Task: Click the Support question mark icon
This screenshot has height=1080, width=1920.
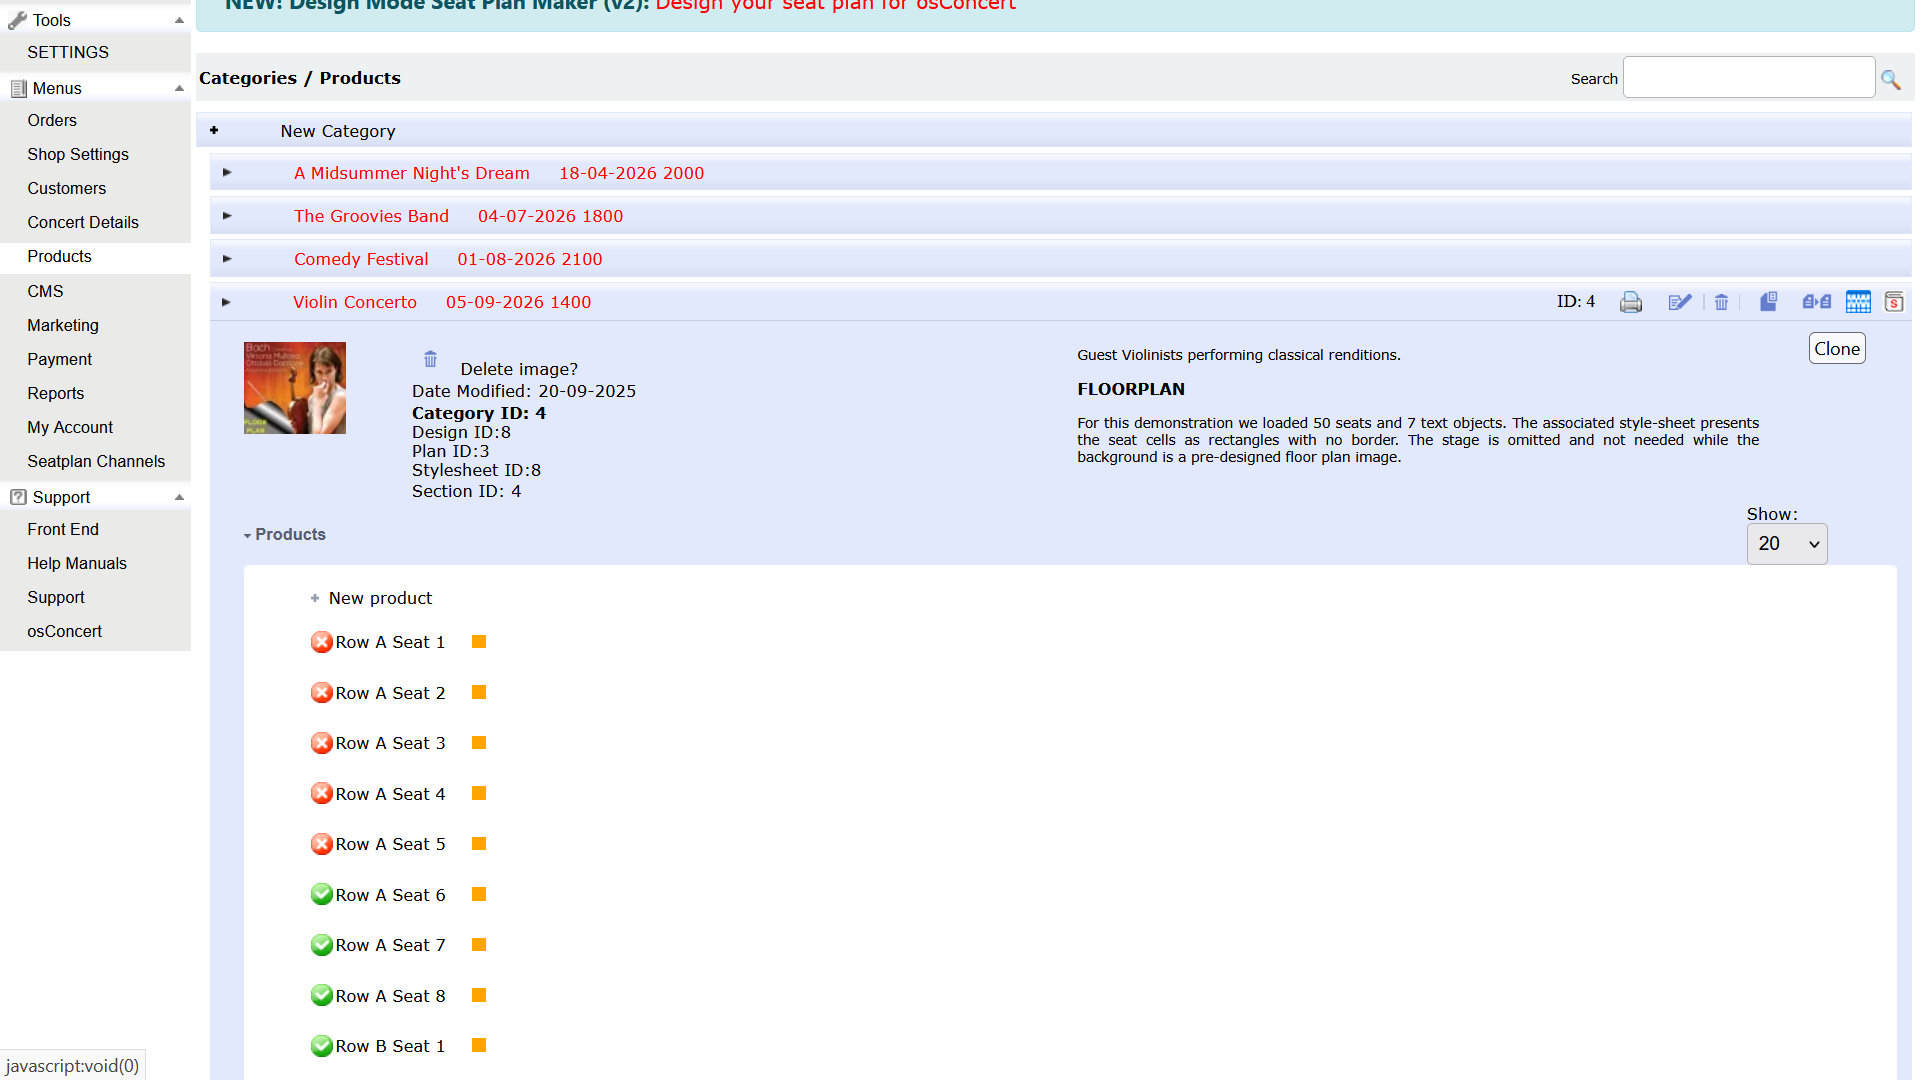Action: coord(18,496)
